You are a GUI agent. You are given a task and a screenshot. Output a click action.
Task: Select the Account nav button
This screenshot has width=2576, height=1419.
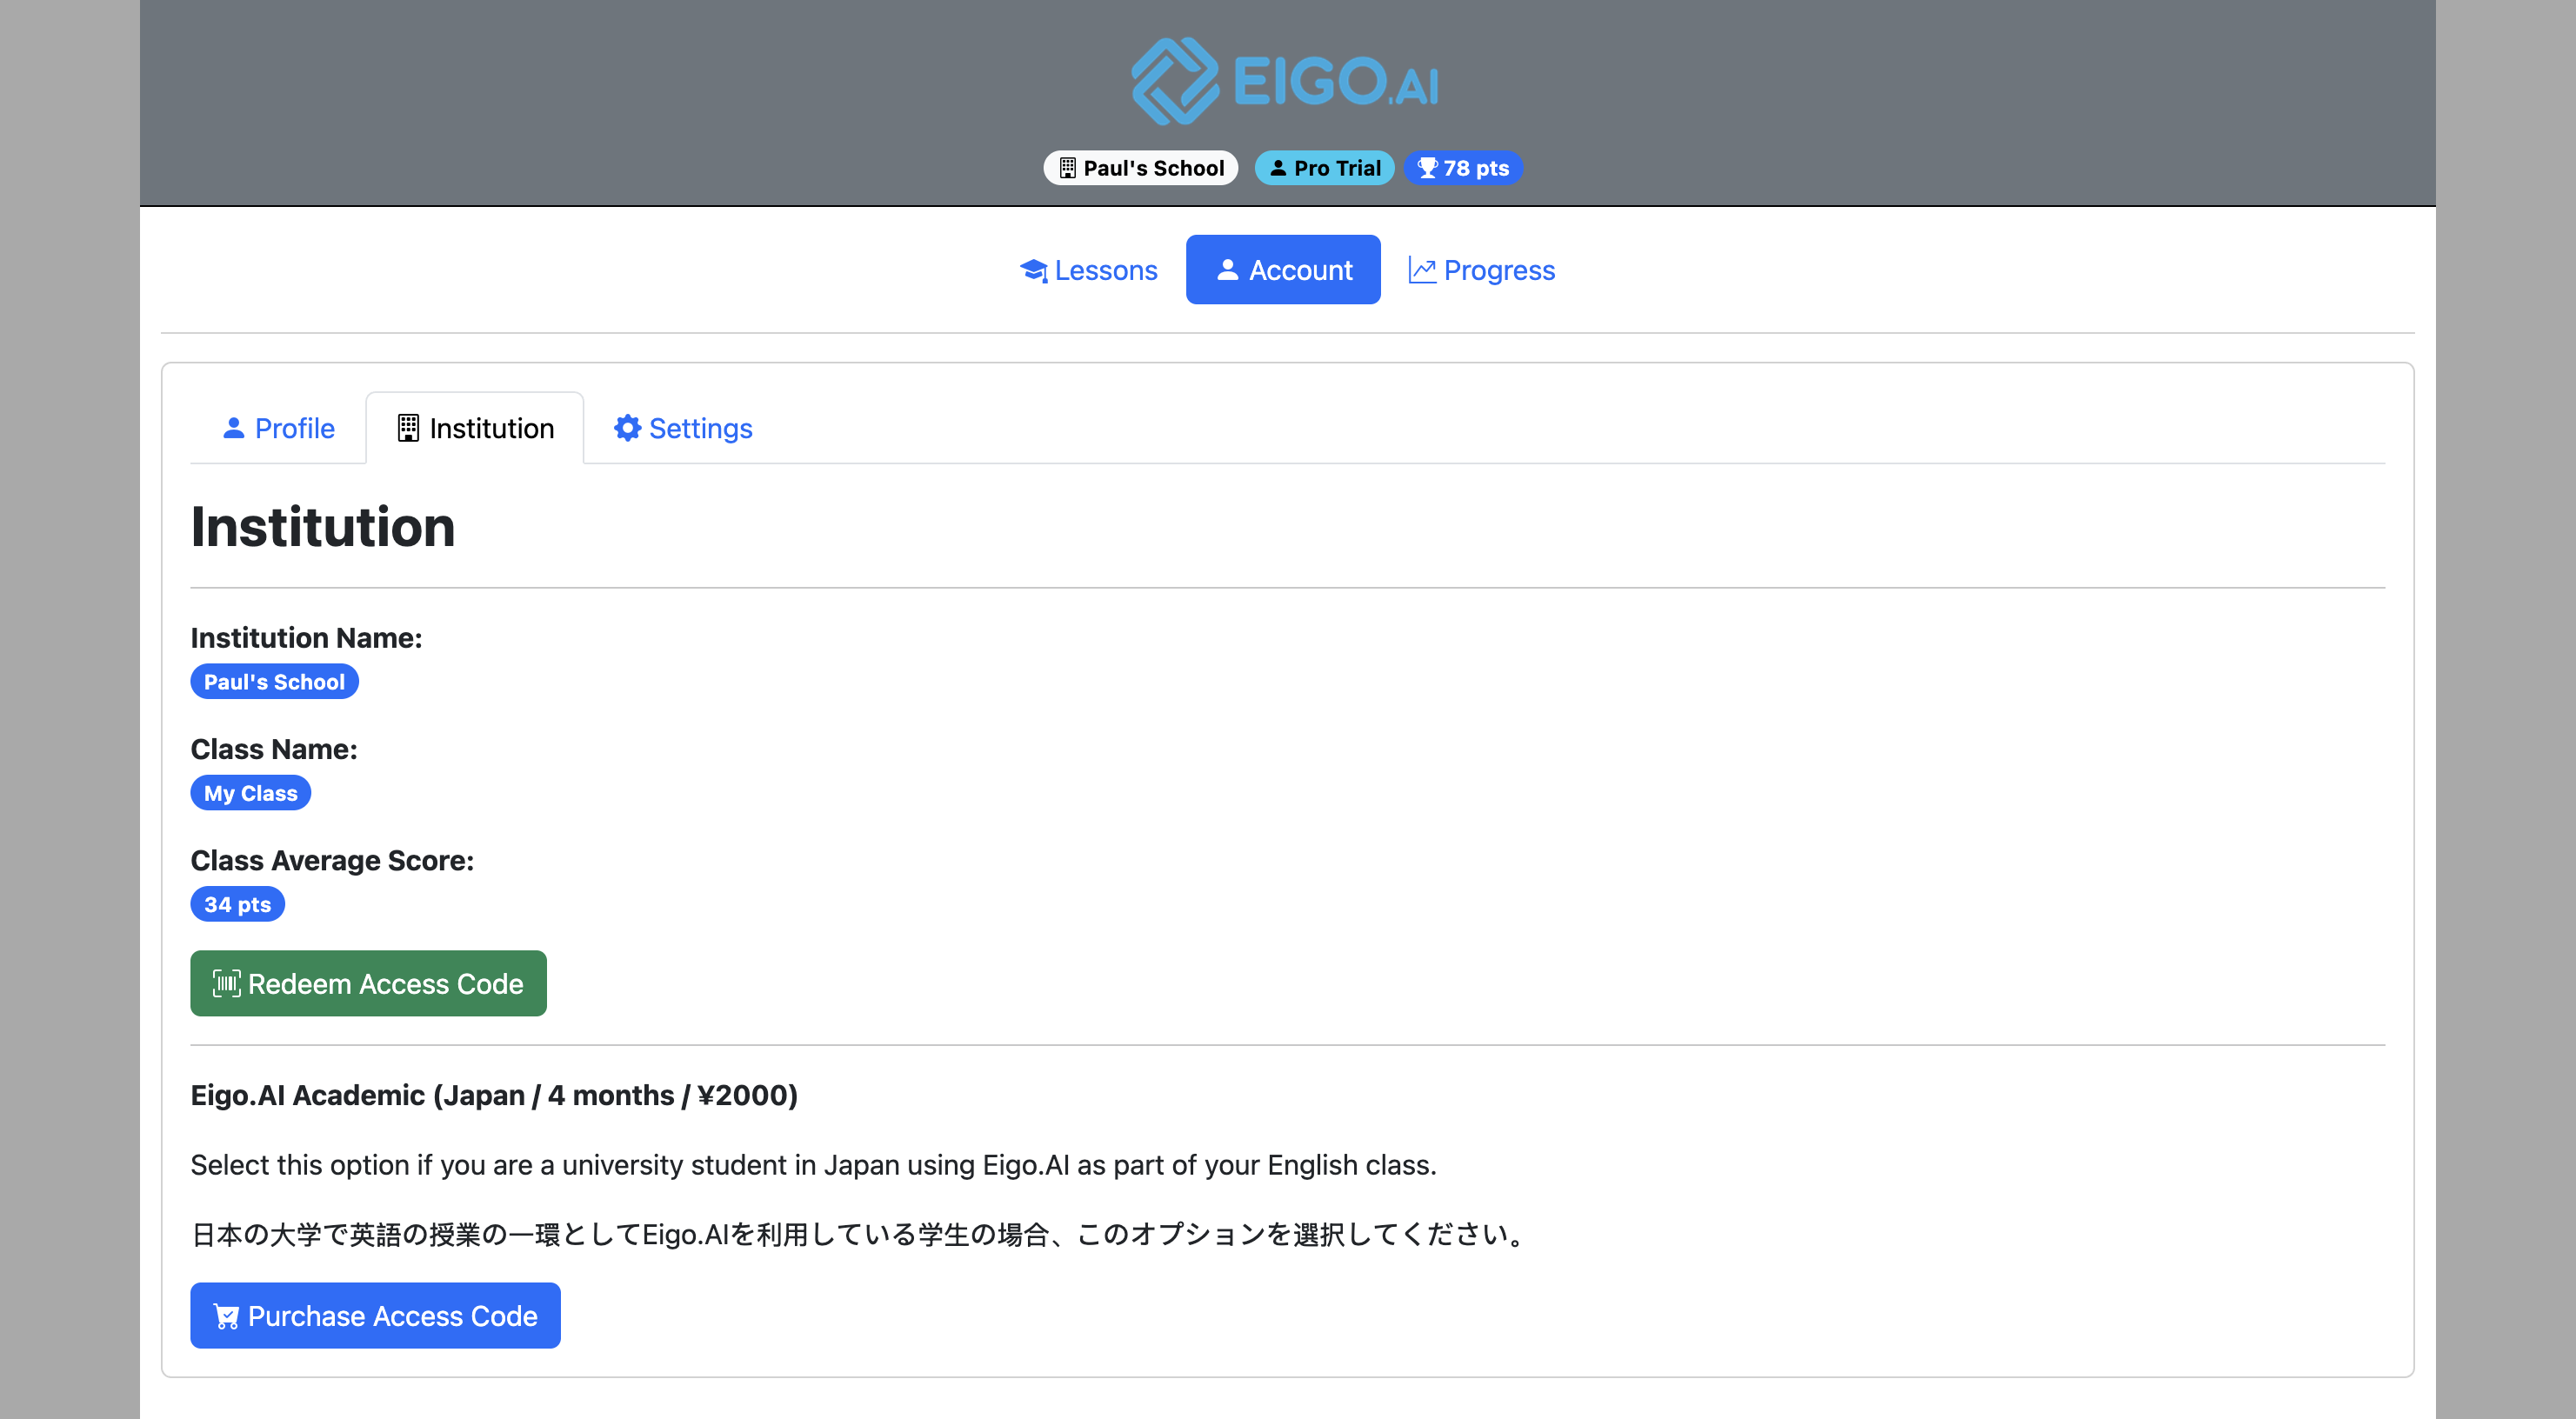(x=1283, y=270)
